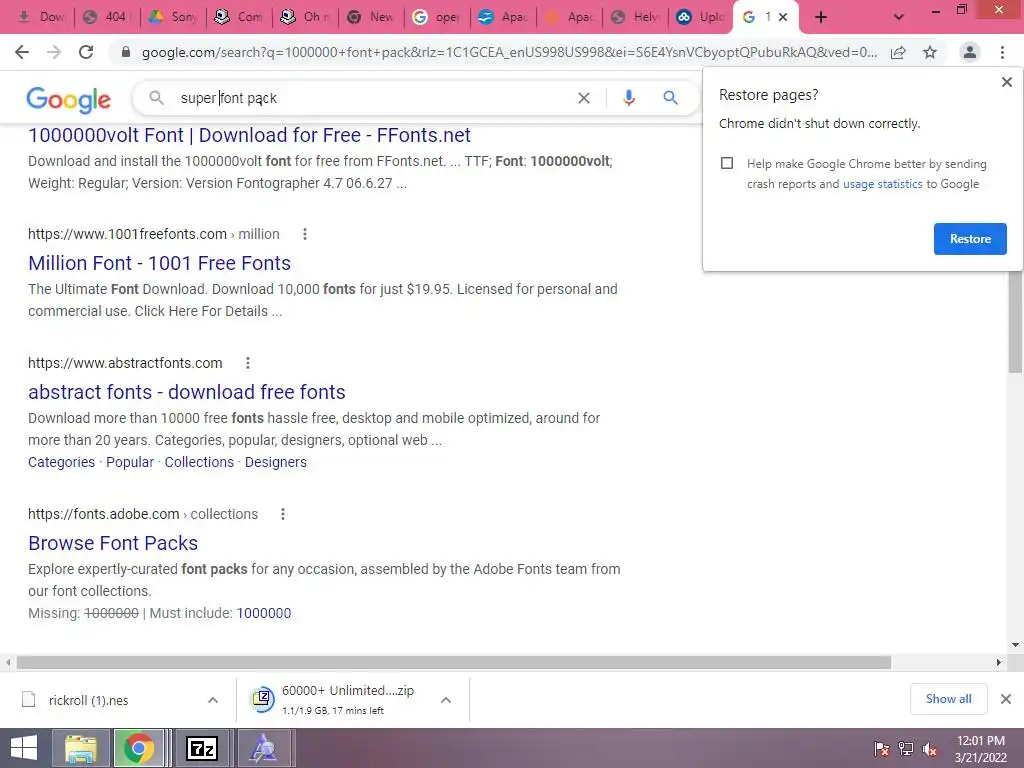Switch to the New tab

tap(371, 17)
